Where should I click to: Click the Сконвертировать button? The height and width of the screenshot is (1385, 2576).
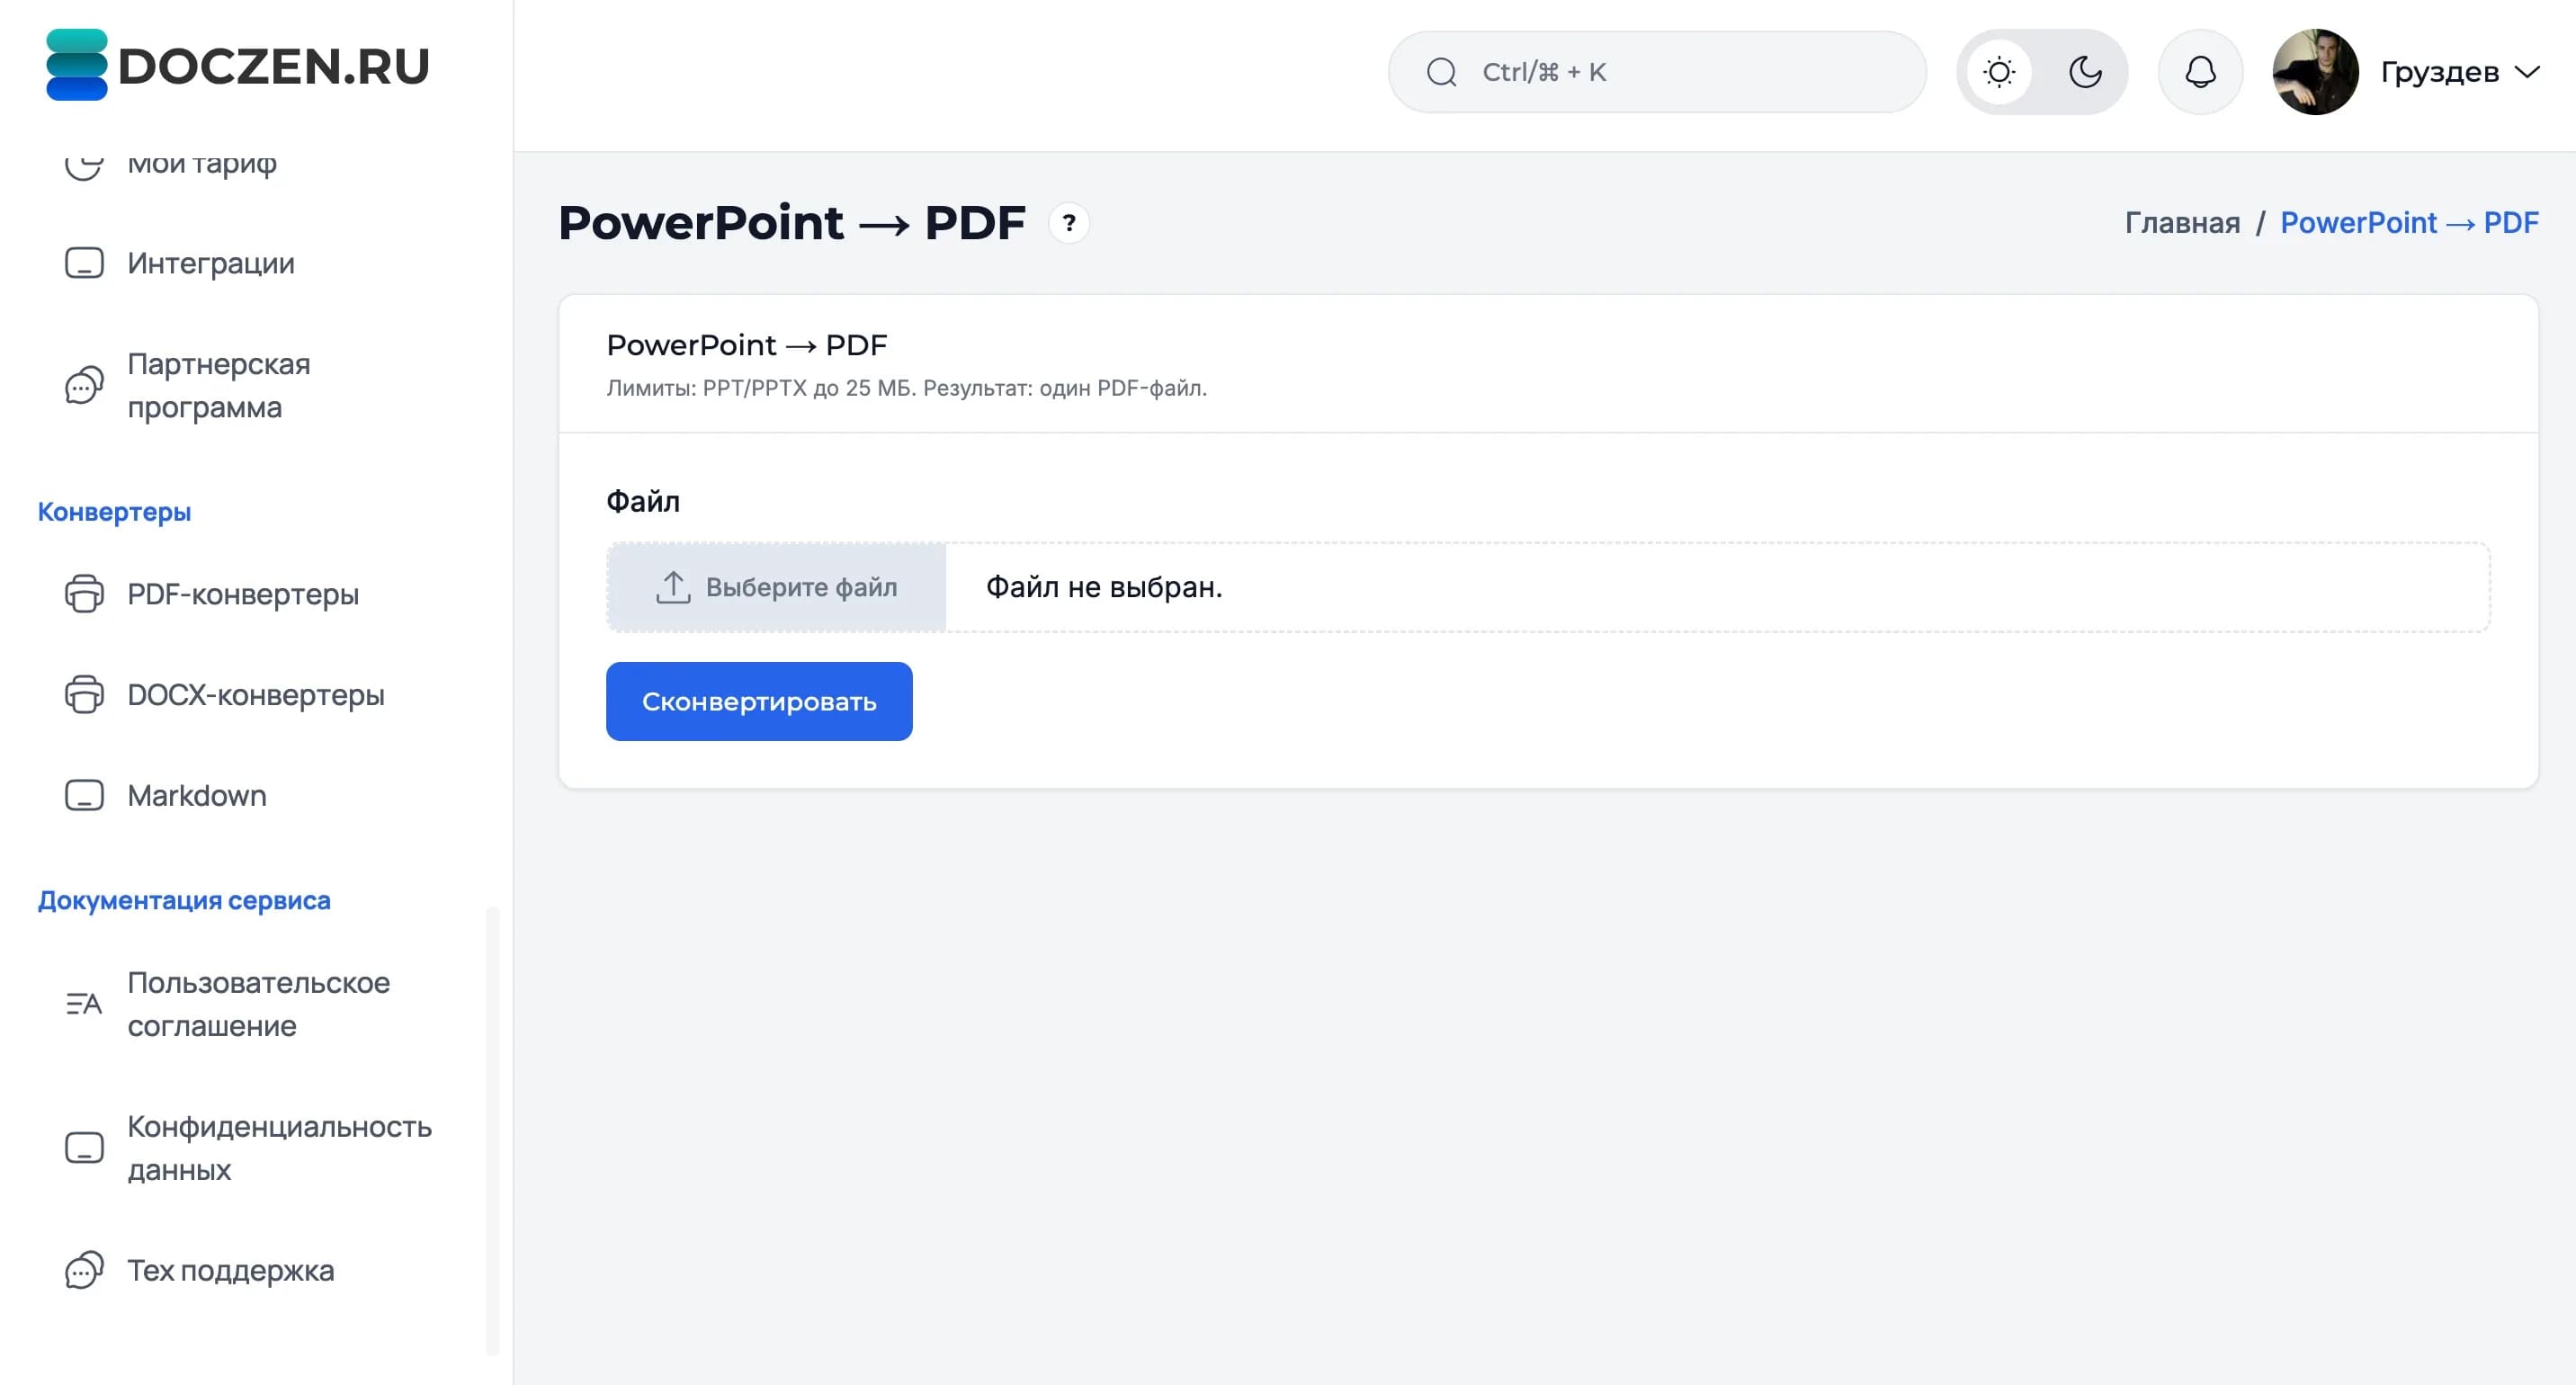pos(759,701)
